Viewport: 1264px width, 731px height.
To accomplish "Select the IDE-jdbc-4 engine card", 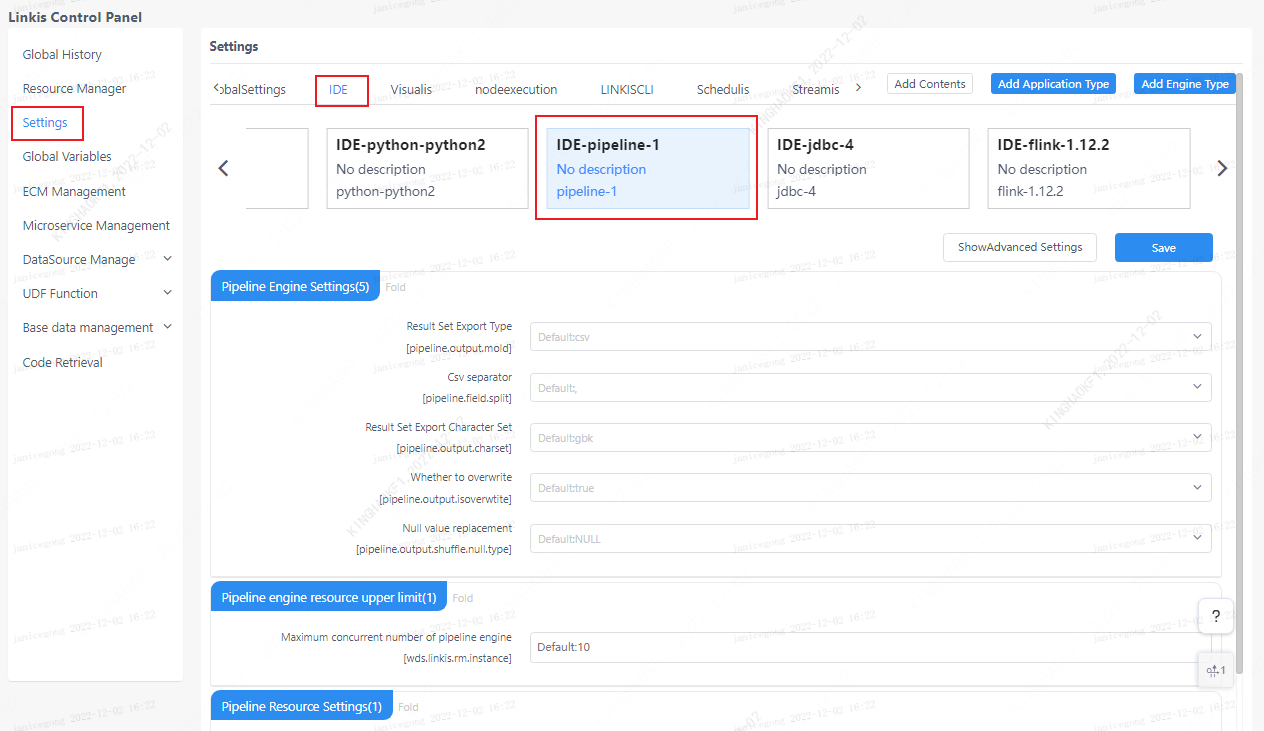I will [867, 168].
